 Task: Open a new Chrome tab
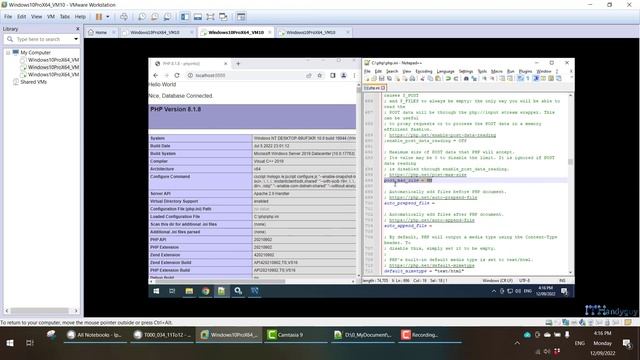point(238,64)
